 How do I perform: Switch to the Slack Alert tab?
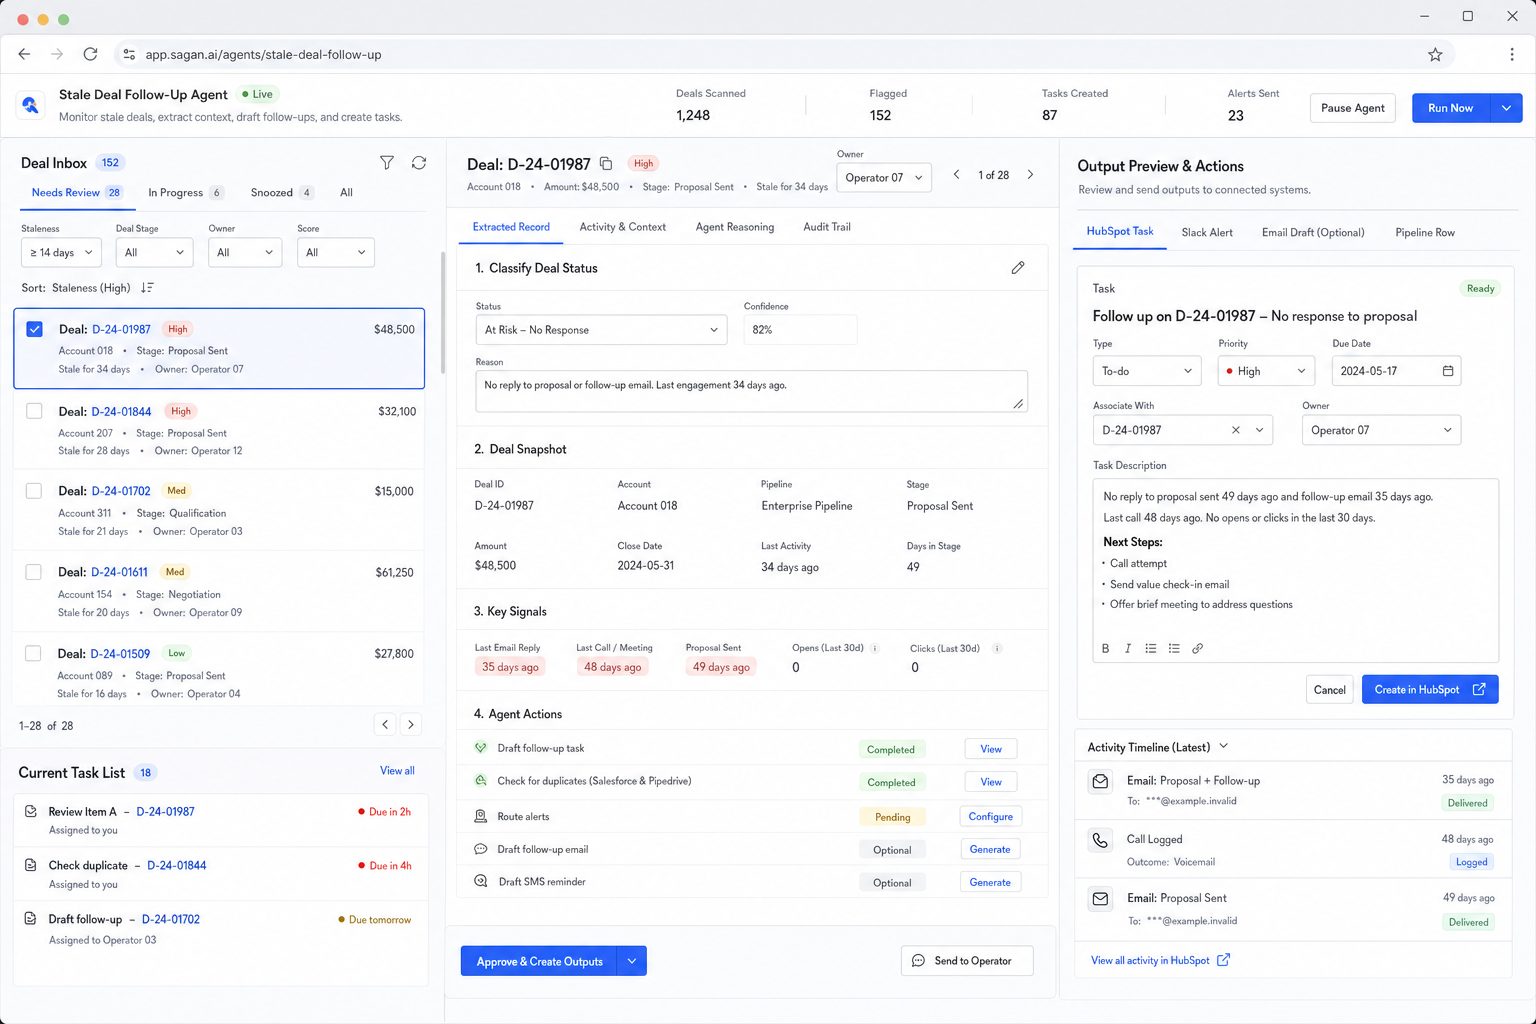point(1207,232)
